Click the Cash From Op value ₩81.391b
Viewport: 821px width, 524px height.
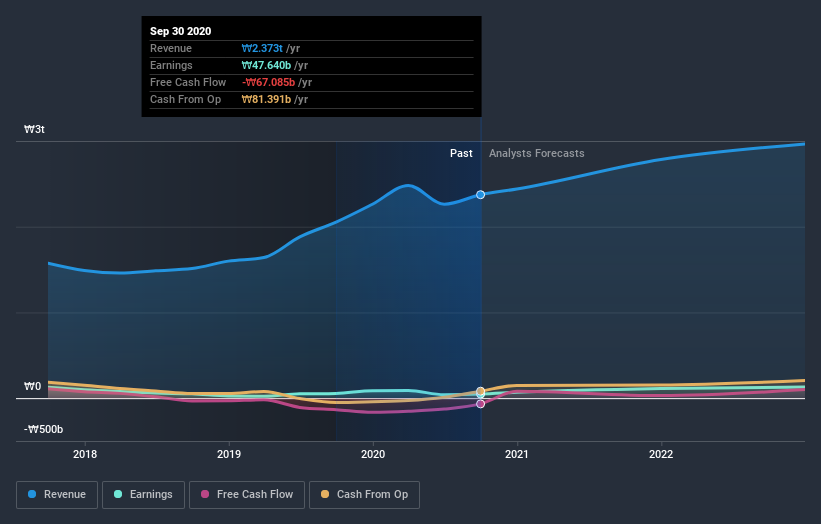[267, 99]
